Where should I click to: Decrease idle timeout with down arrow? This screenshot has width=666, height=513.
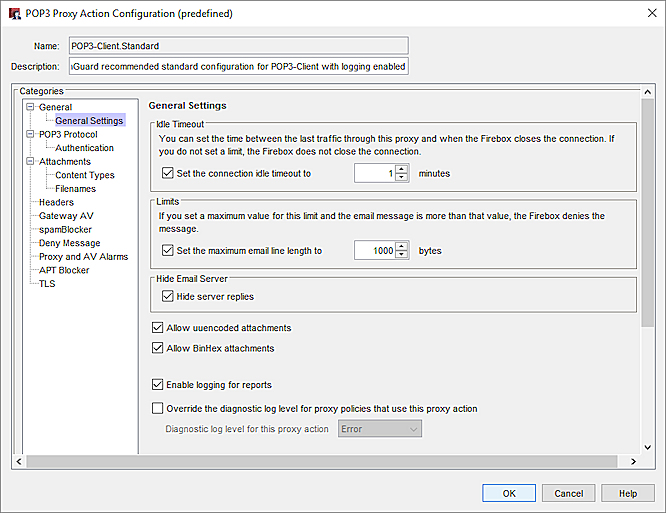click(401, 178)
